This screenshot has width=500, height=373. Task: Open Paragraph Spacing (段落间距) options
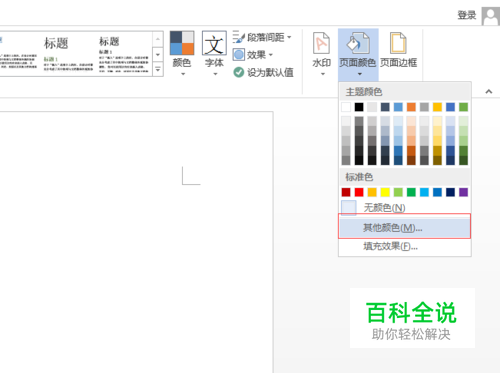coord(262,37)
